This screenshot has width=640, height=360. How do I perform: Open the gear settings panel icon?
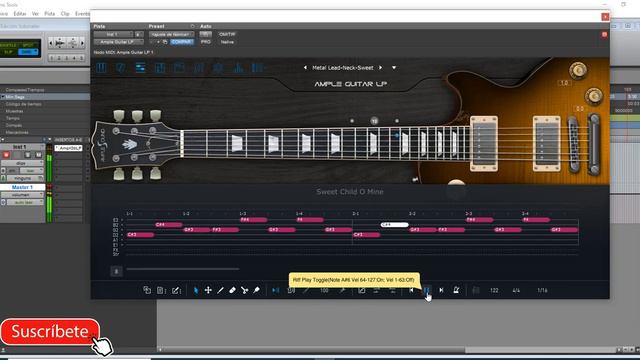pos(218,68)
